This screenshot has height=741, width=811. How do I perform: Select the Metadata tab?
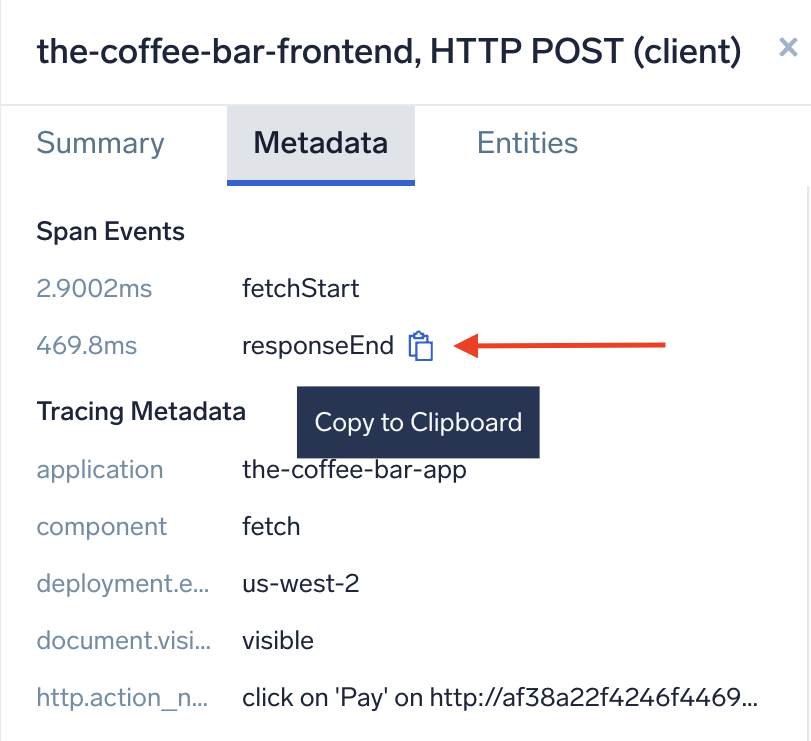[320, 143]
